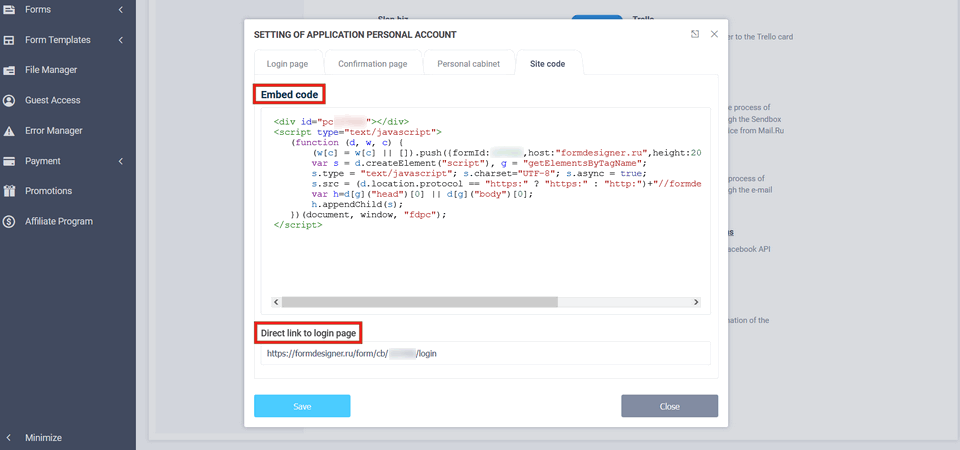Switch to the Login page tab
Screen dimensions: 960x450
point(287,63)
